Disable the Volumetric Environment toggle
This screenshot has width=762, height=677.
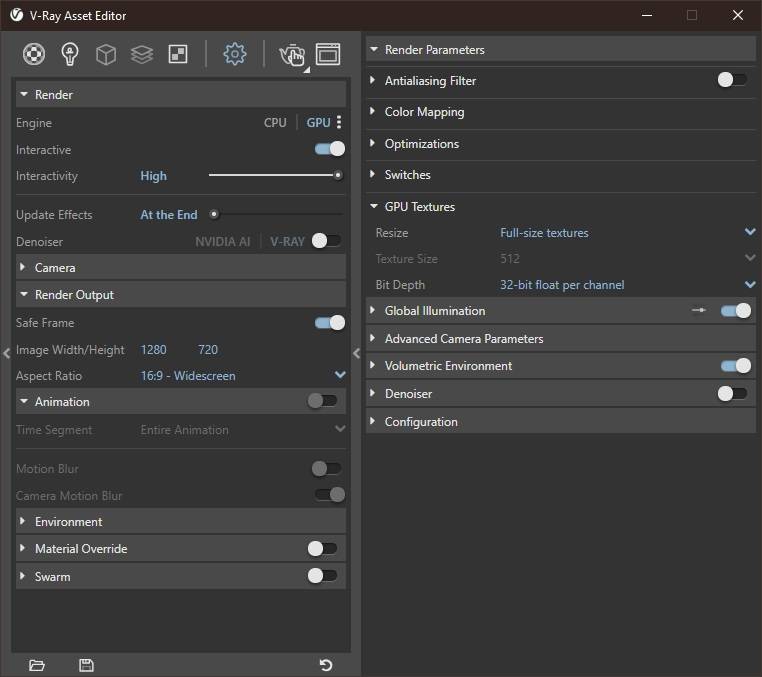pos(736,365)
